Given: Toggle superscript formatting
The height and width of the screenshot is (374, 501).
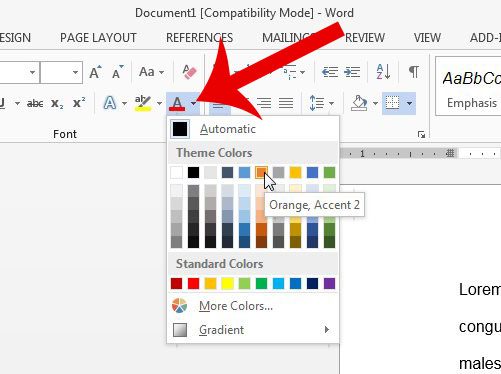Looking at the screenshot, I should pos(79,103).
